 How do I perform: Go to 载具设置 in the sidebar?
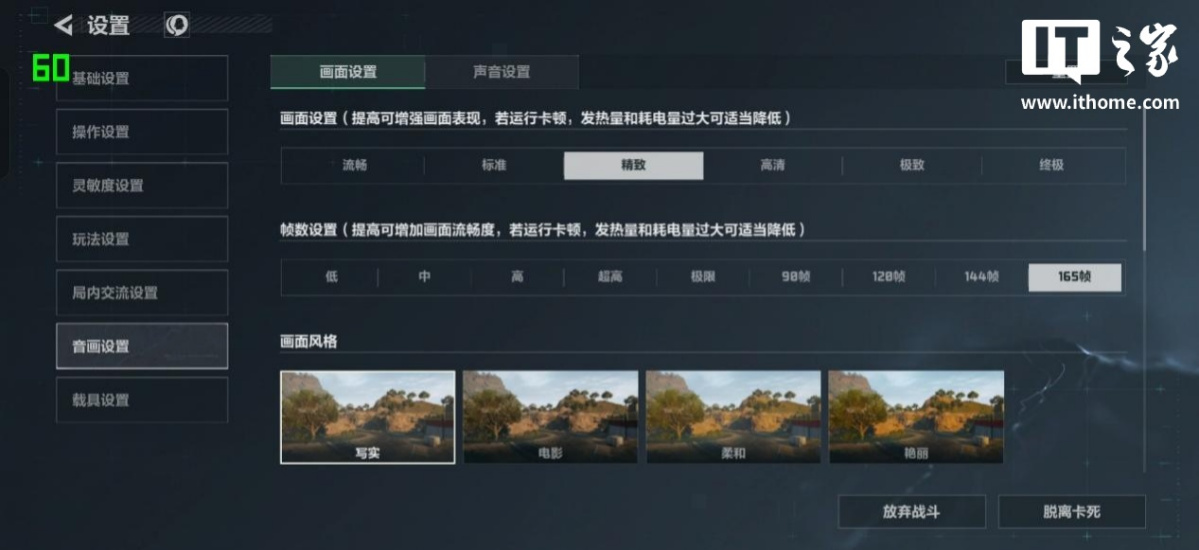(x=142, y=399)
